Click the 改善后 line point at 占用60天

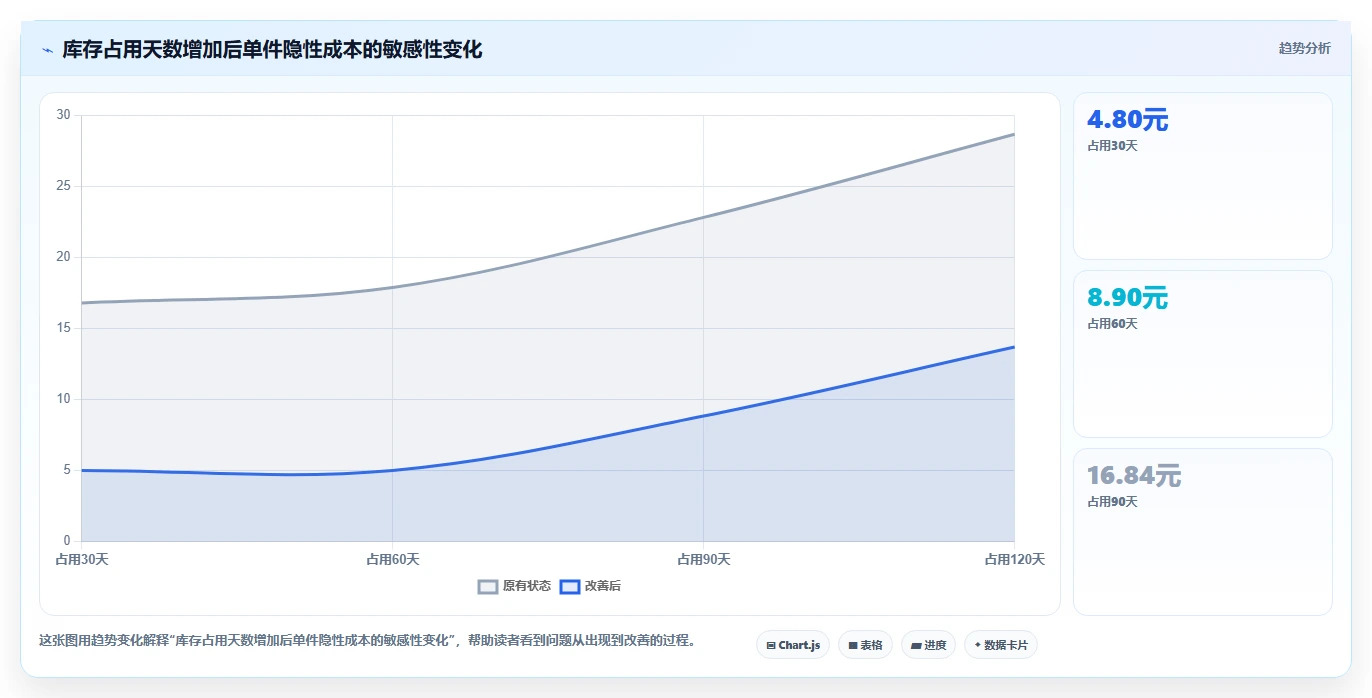pyautogui.click(x=392, y=470)
